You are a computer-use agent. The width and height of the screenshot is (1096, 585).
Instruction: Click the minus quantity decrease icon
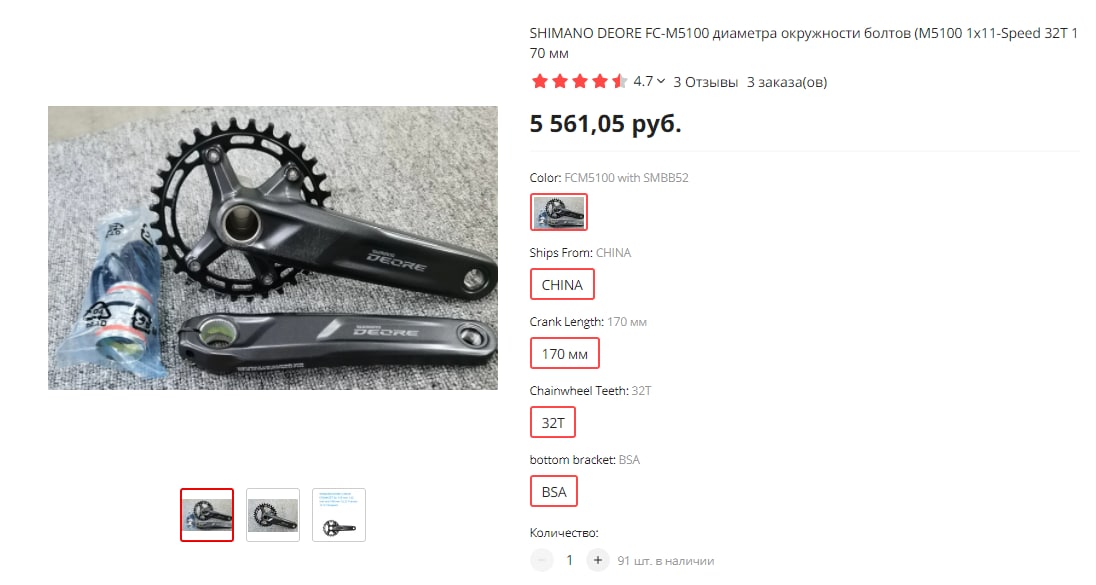(x=542, y=561)
